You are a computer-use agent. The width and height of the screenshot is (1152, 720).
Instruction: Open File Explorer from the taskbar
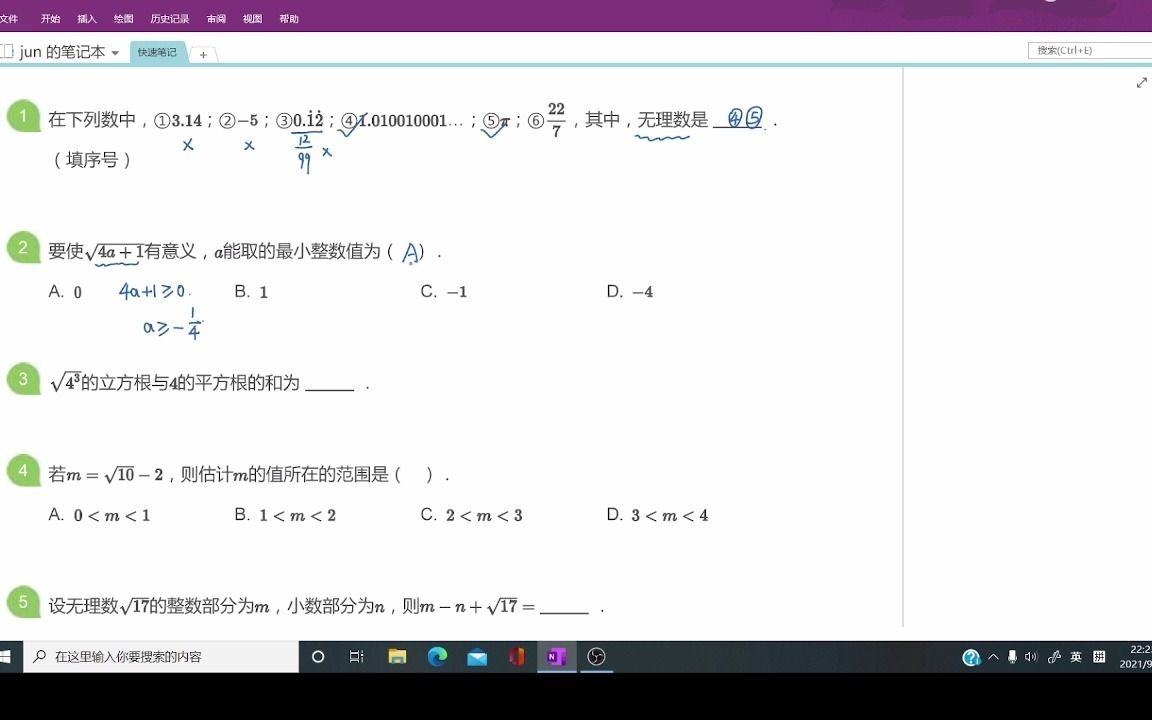click(x=398, y=658)
